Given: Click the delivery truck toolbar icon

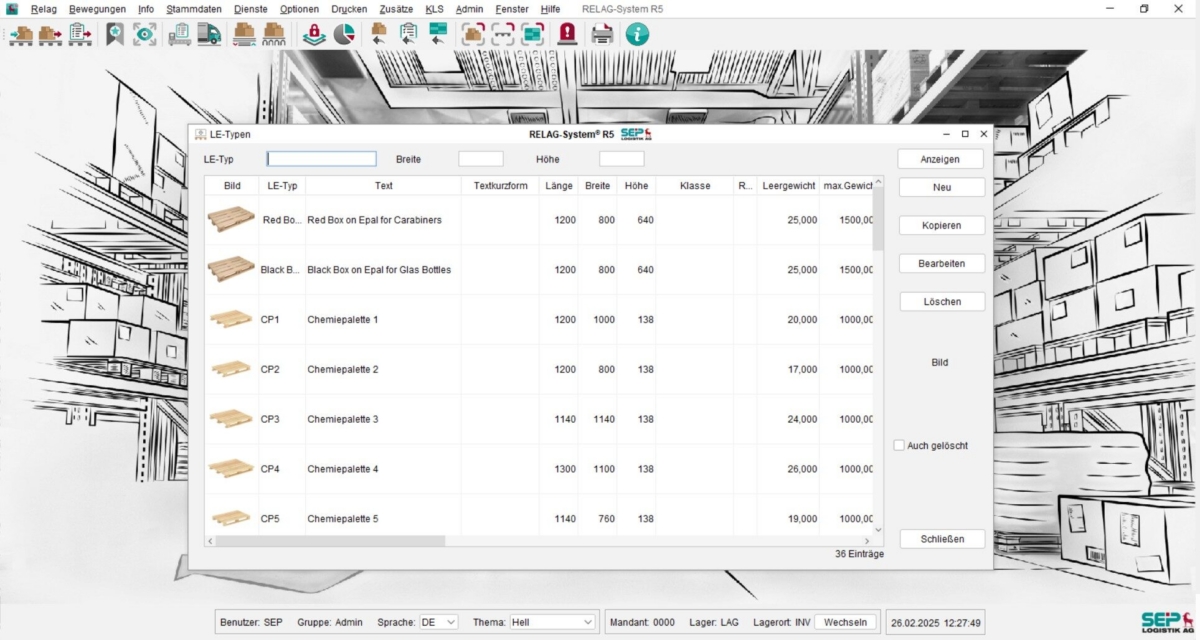Looking at the screenshot, I should point(209,34).
